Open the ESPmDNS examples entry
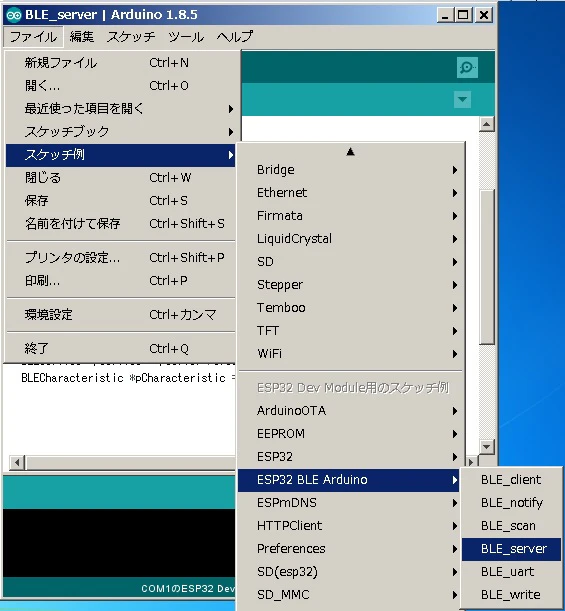 pyautogui.click(x=349, y=503)
